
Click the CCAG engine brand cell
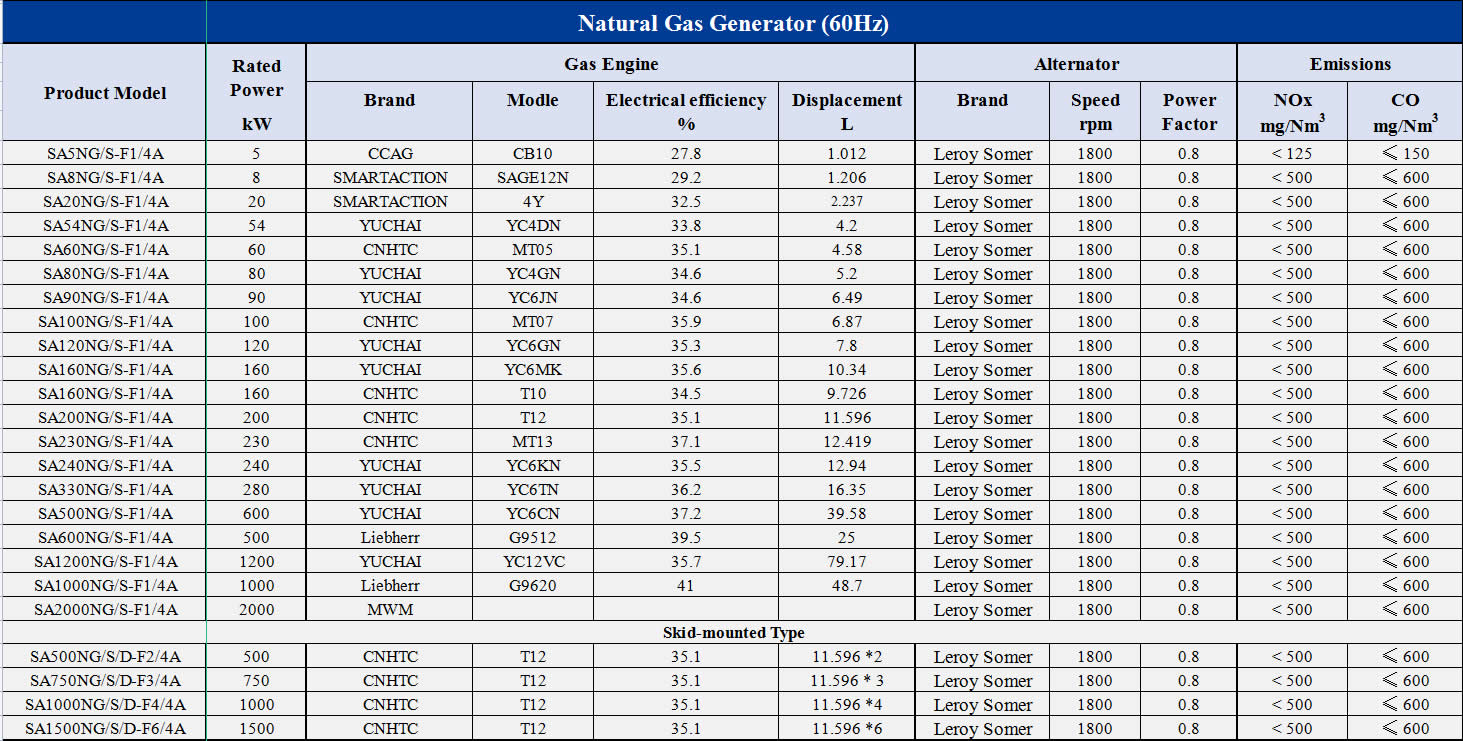pyautogui.click(x=390, y=154)
